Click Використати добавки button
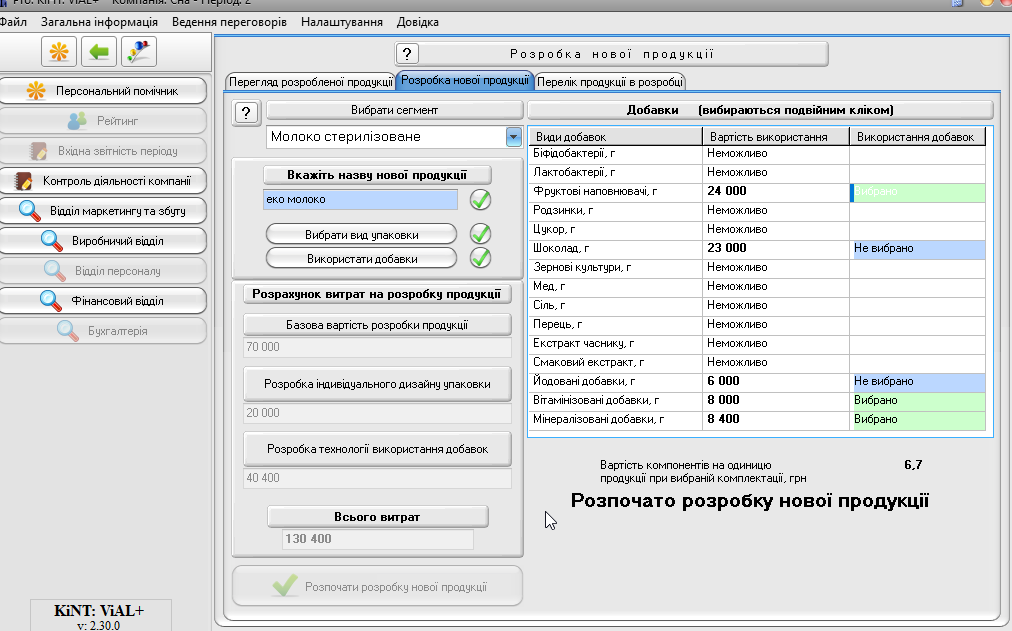This screenshot has height=631, width=1012. tap(361, 259)
